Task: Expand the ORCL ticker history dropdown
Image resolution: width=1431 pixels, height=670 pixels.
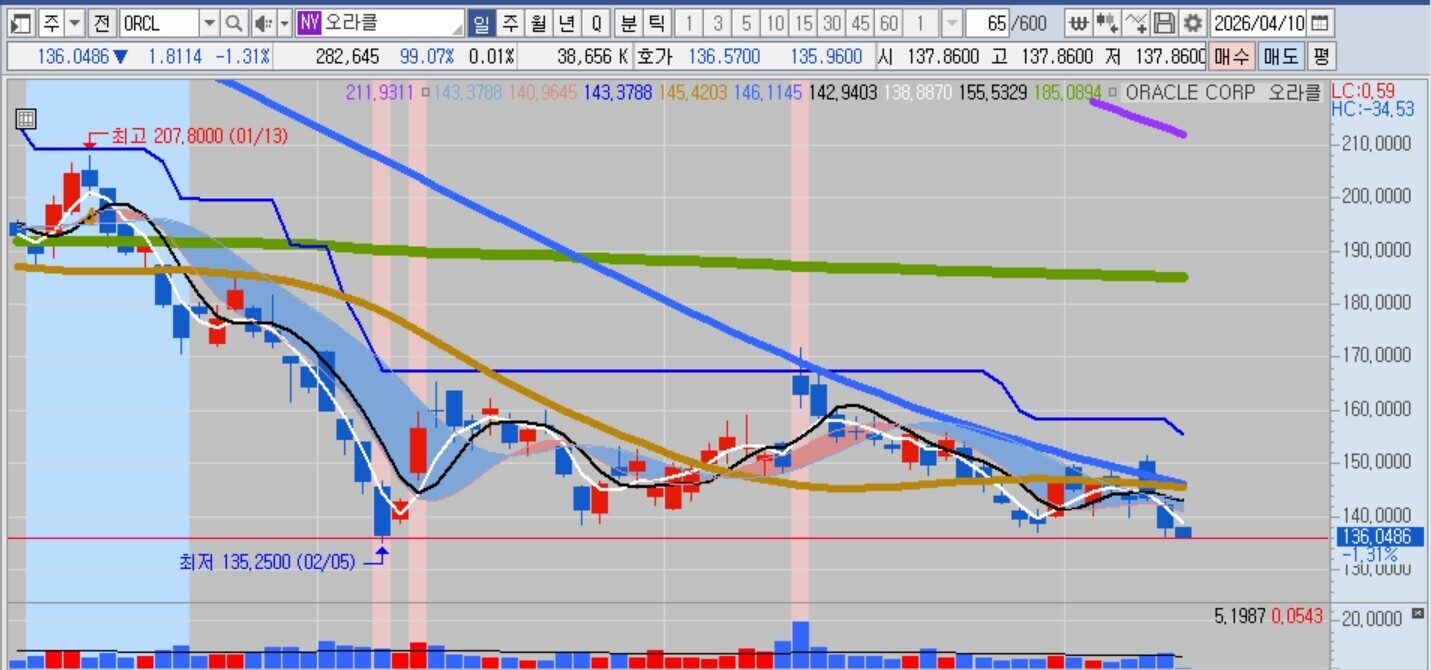Action: point(209,22)
